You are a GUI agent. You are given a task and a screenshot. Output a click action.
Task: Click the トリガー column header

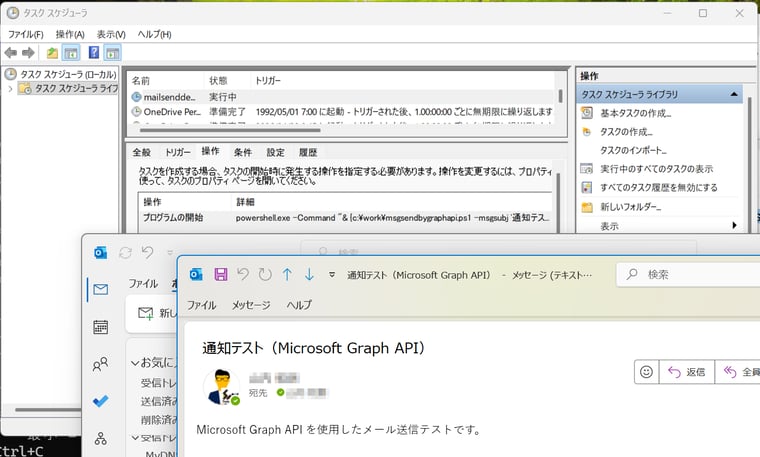click(268, 80)
